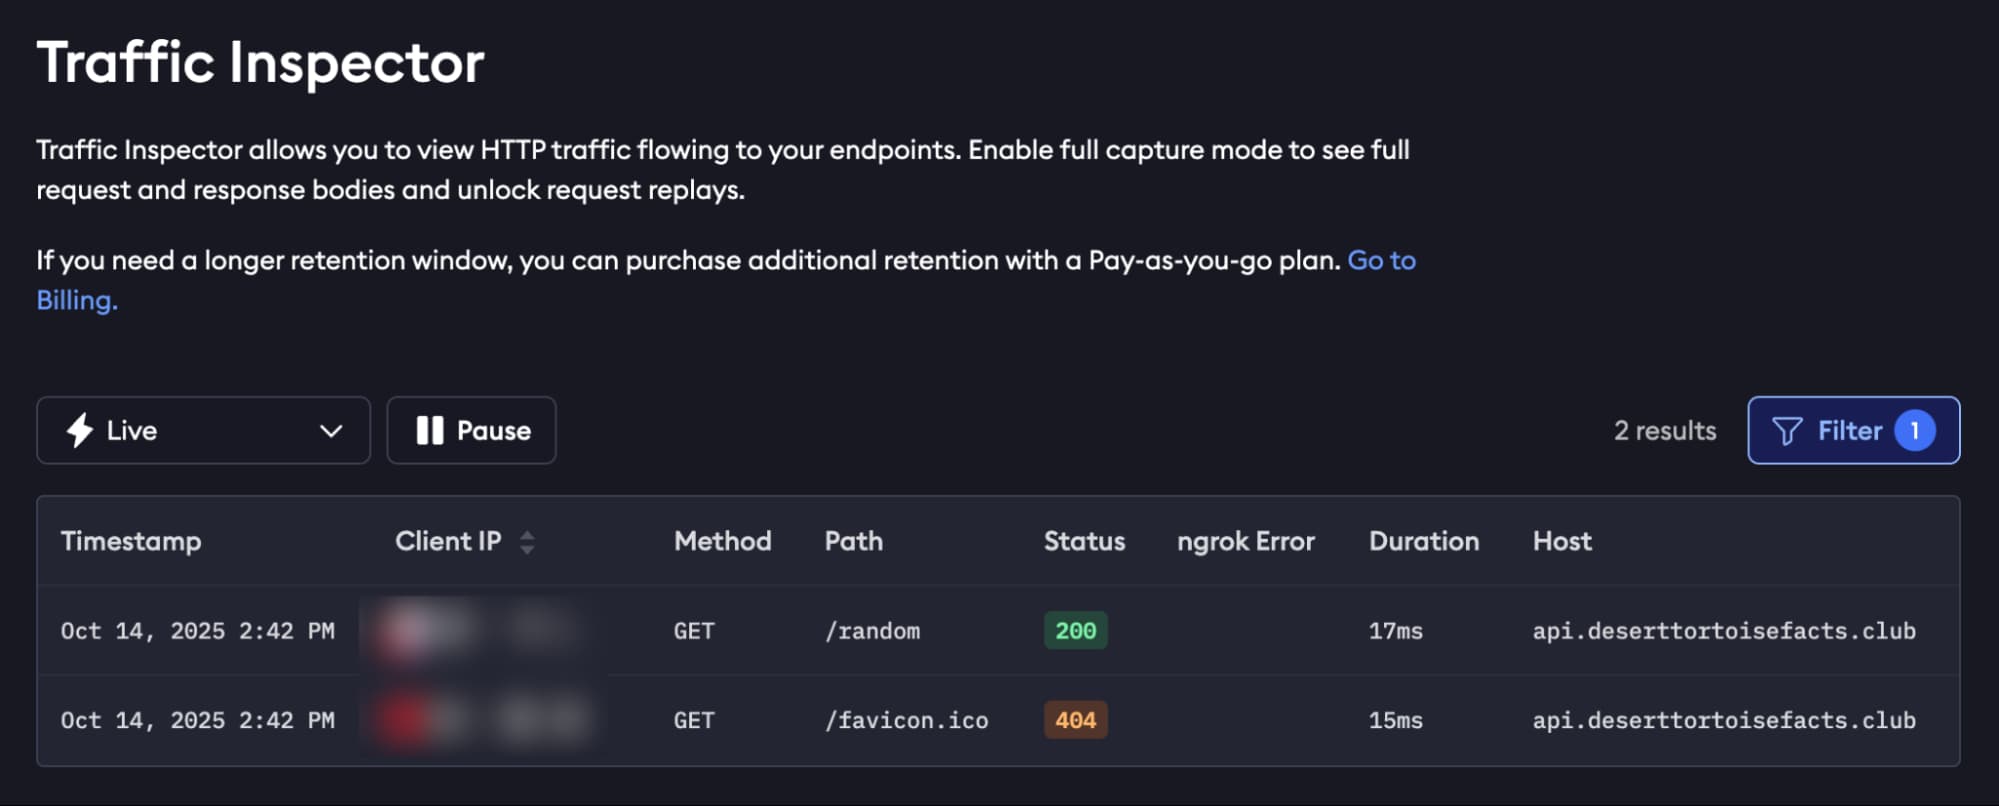The image size is (1999, 806).
Task: Click the Duration column header
Action: point(1423,541)
